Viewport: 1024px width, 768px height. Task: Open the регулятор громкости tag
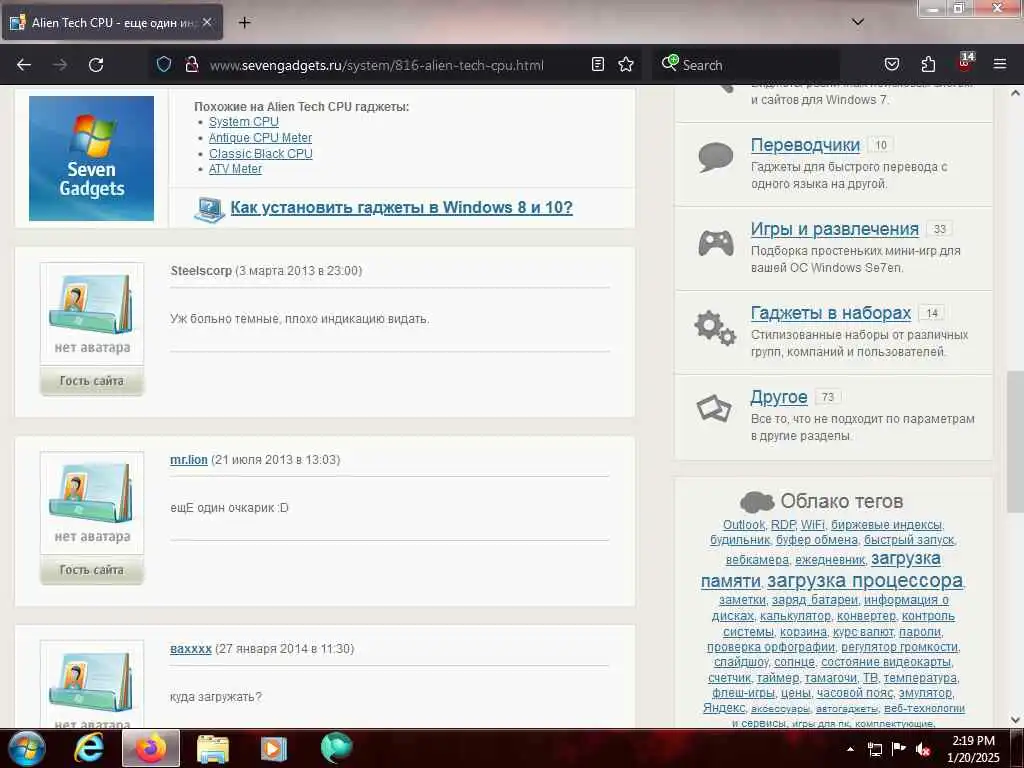pyautogui.click(x=899, y=647)
